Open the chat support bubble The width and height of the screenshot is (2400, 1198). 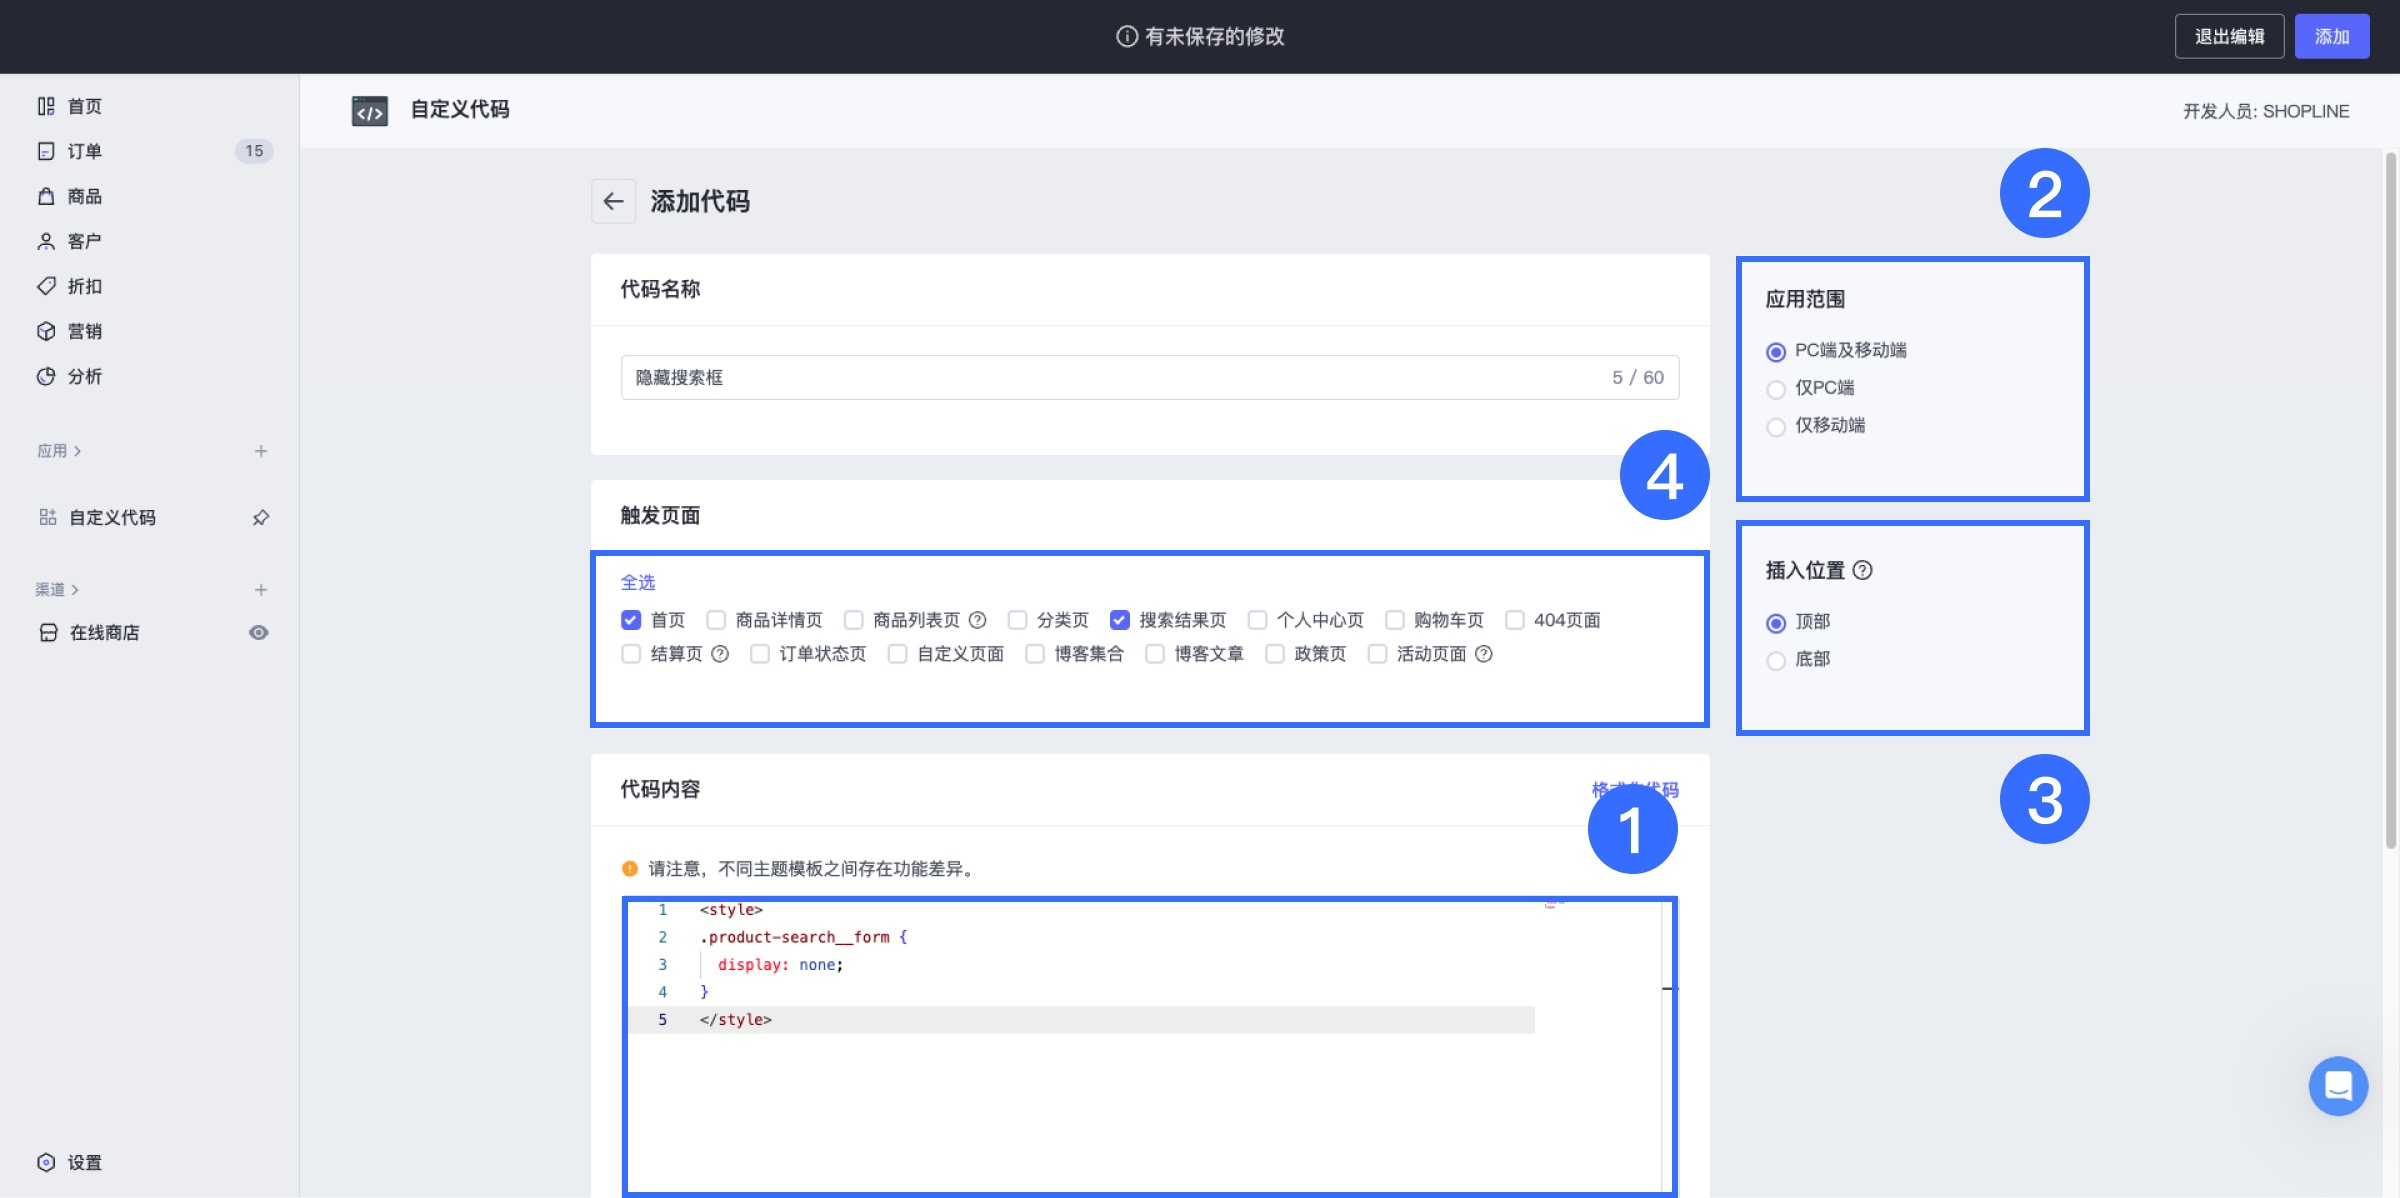click(2337, 1086)
